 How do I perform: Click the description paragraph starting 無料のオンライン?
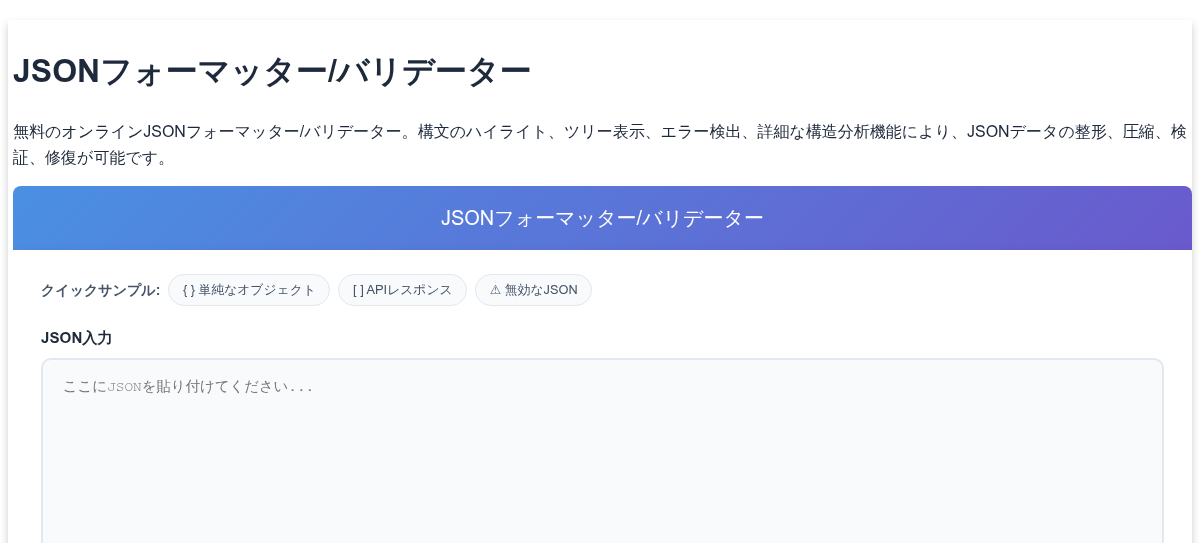[x=600, y=144]
